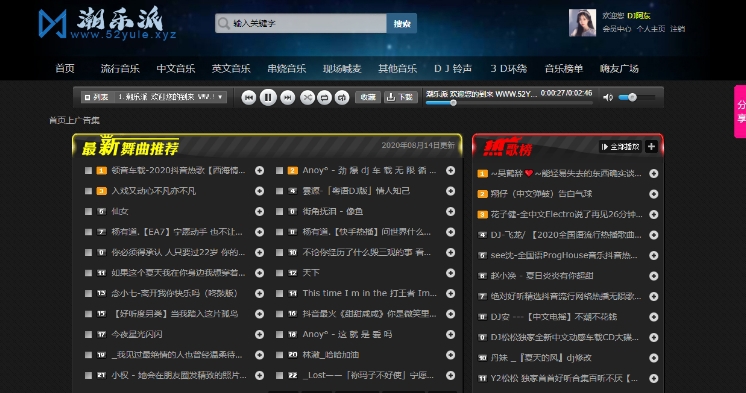Open the playlist dropdown in the player
The height and width of the screenshot is (393, 746).
(x=171, y=97)
